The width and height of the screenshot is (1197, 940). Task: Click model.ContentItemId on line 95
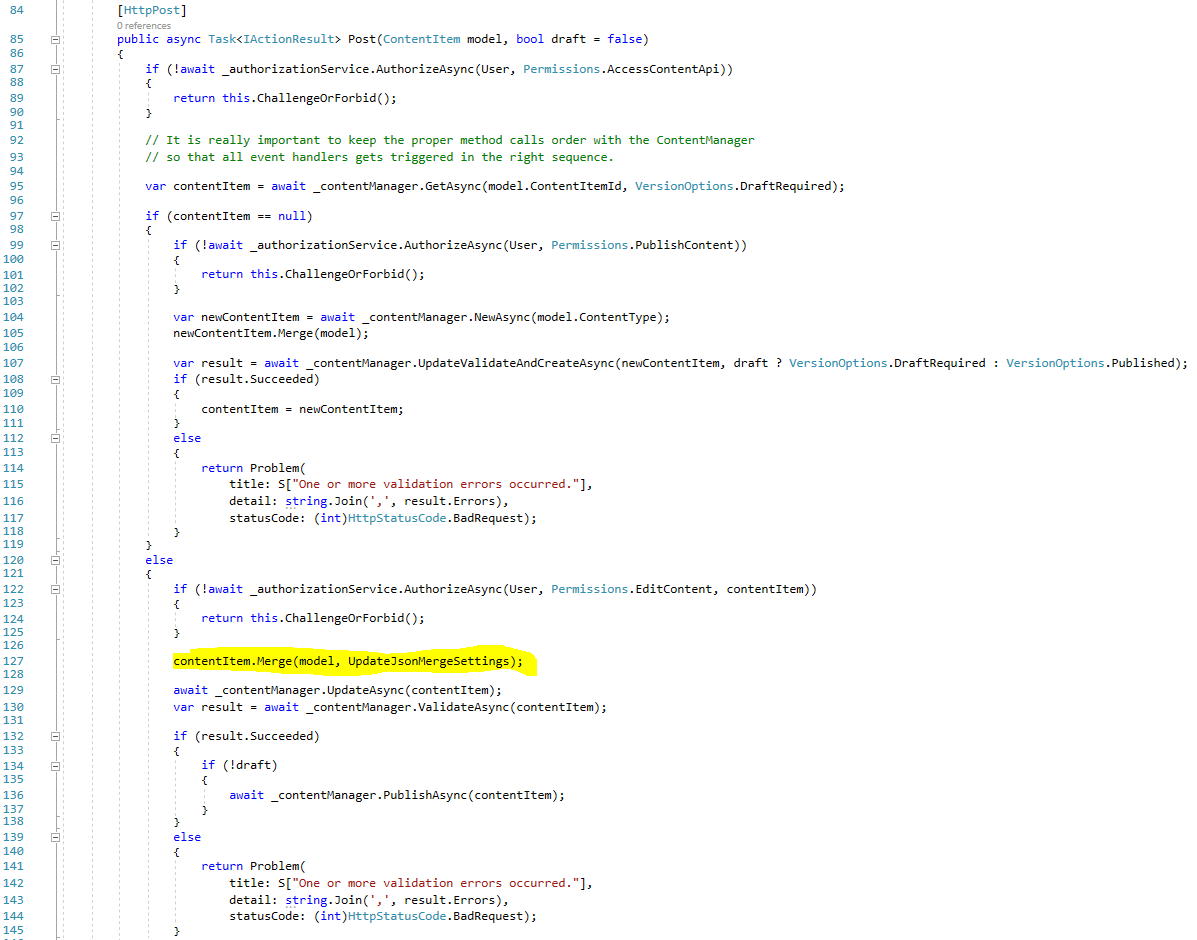point(555,186)
